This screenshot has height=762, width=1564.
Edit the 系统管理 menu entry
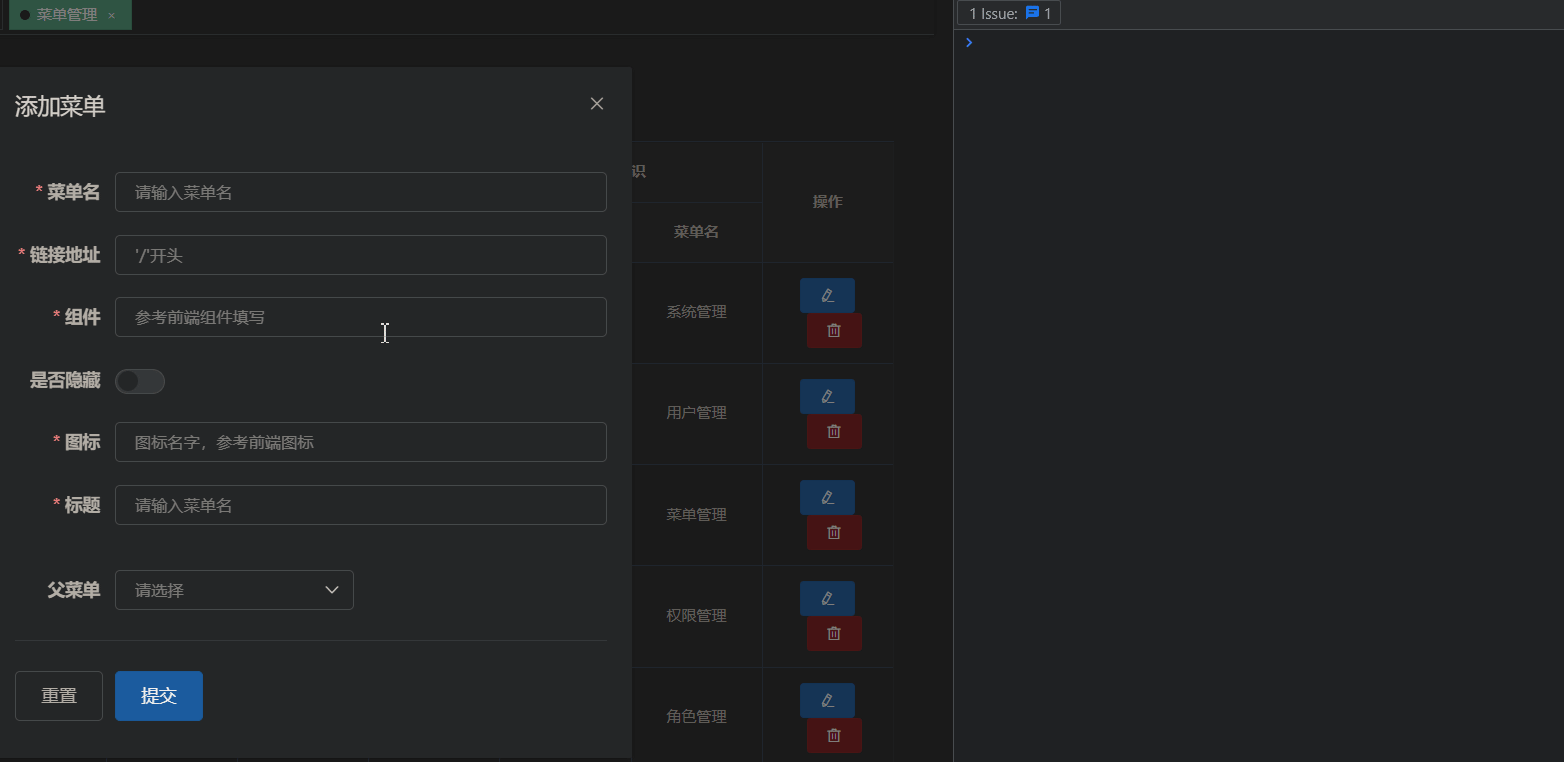pos(827,295)
